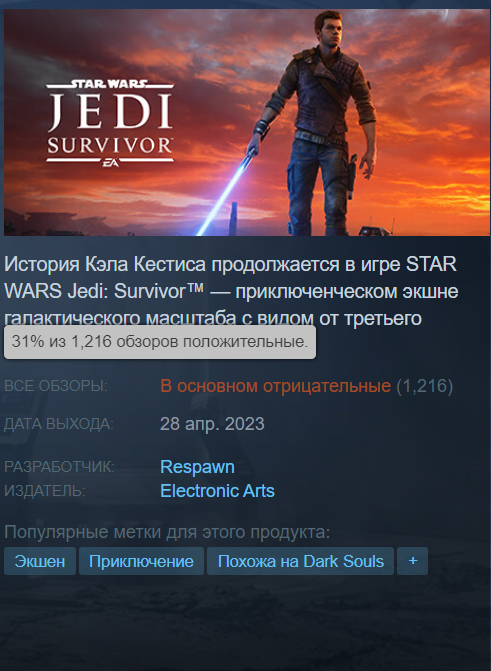Open the Electronic Arts publisher link
This screenshot has height=671, width=491.
217,490
